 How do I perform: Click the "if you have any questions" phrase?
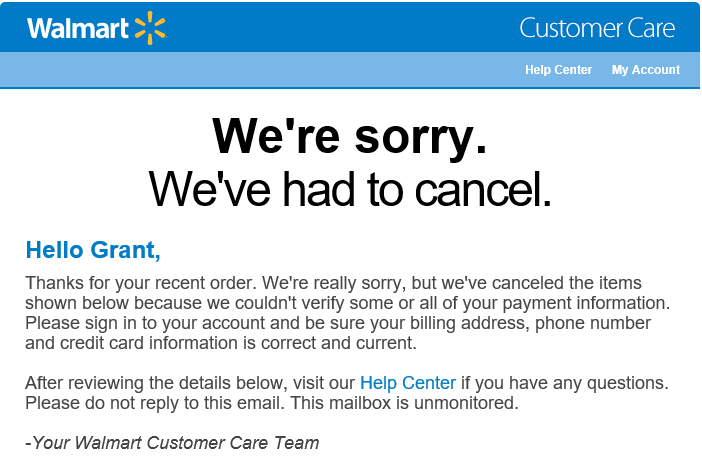(x=565, y=383)
